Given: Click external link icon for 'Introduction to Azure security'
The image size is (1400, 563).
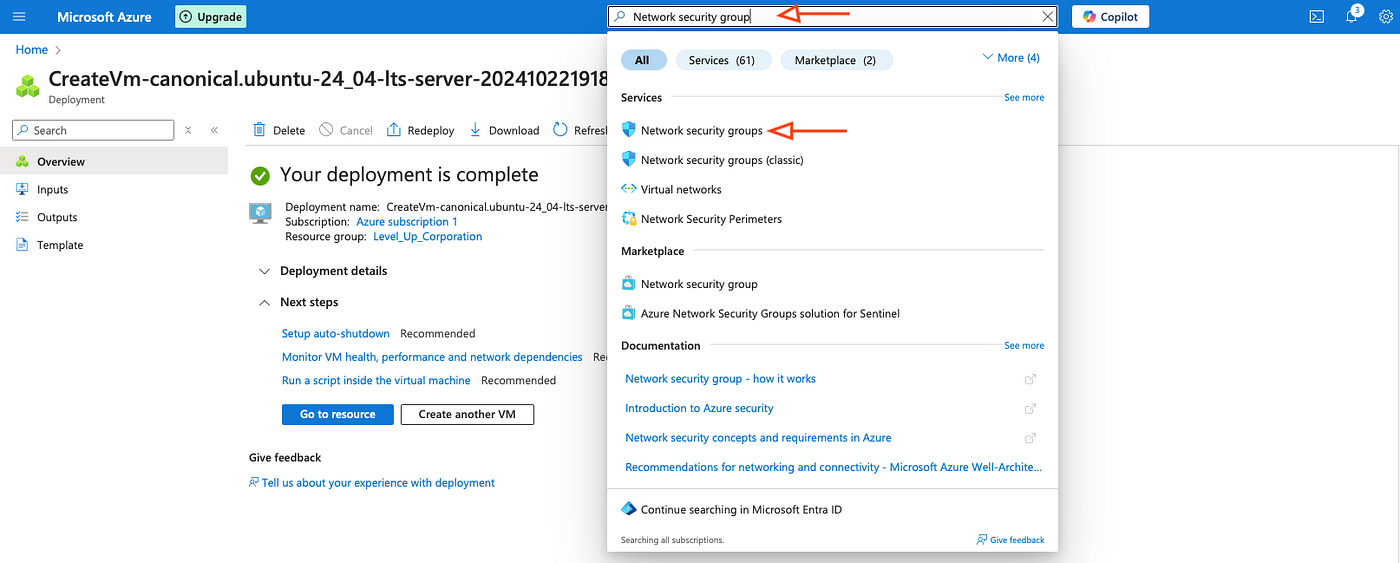Looking at the screenshot, I should (1030, 408).
